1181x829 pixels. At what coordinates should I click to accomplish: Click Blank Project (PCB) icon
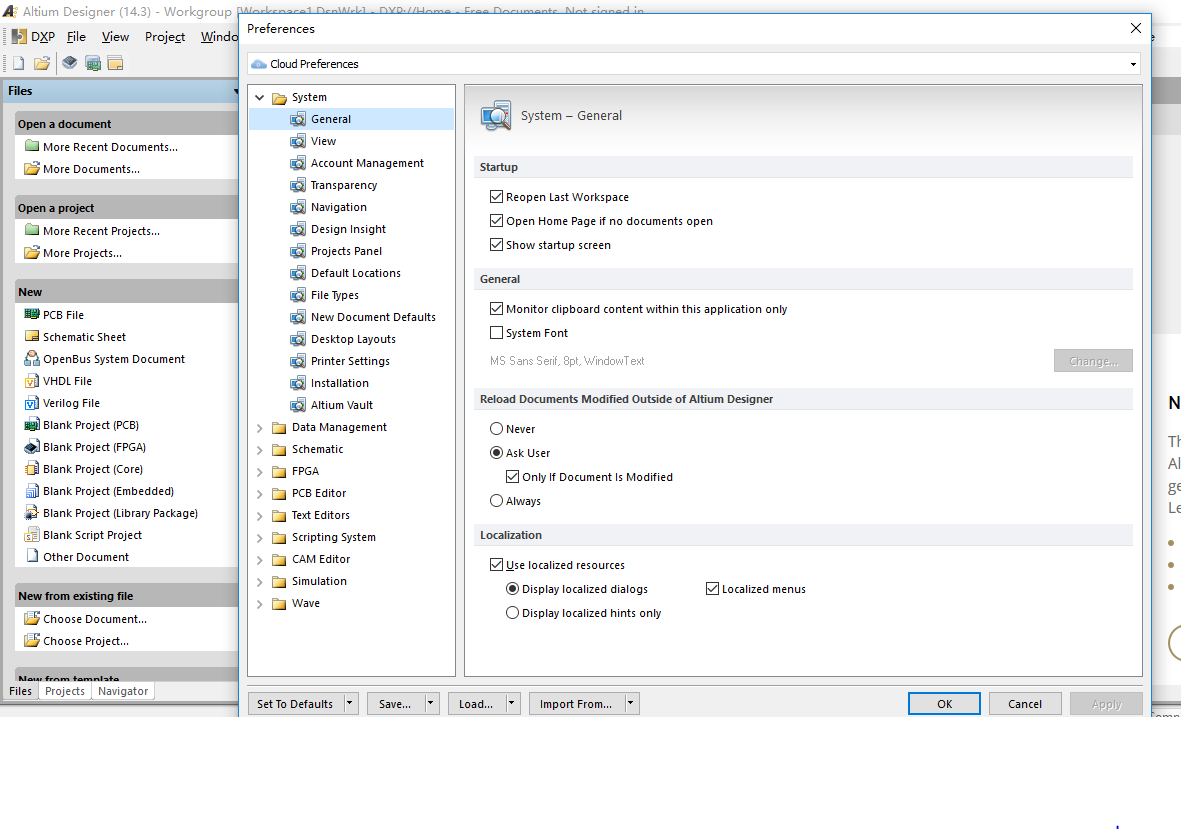(32, 425)
